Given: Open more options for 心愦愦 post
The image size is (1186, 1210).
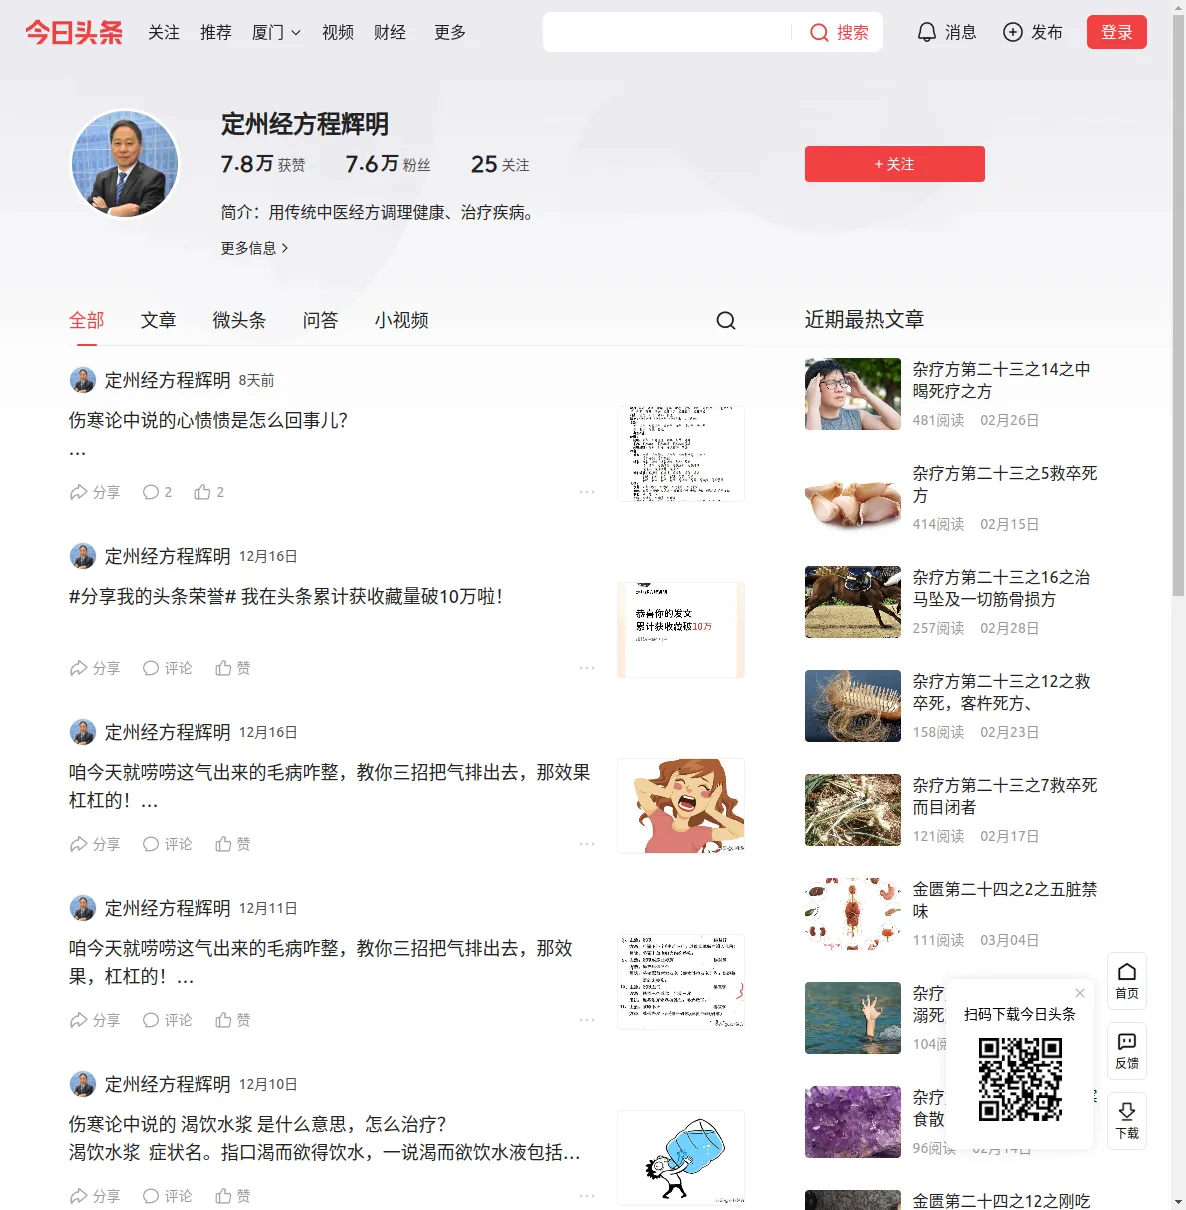Looking at the screenshot, I should click(587, 492).
